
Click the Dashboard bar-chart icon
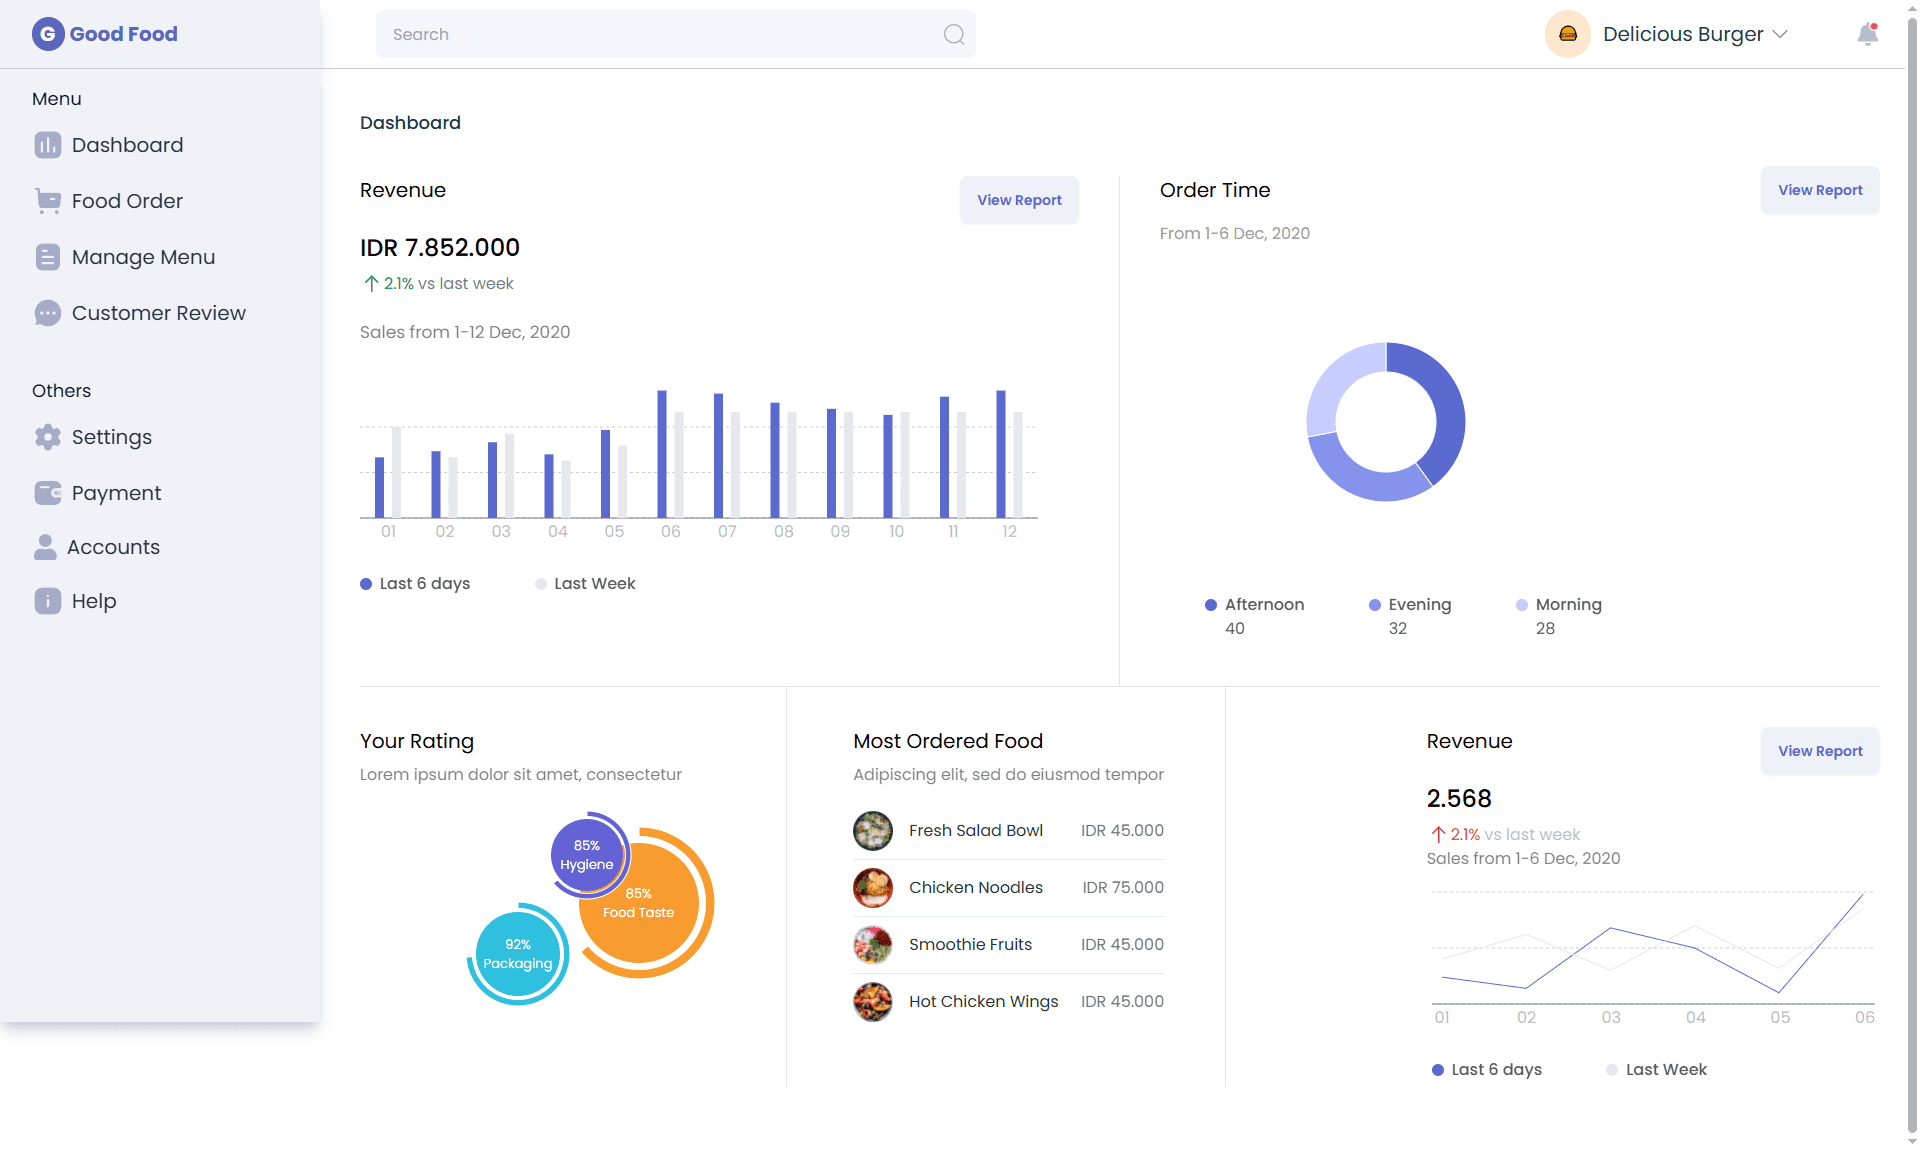coord(48,145)
